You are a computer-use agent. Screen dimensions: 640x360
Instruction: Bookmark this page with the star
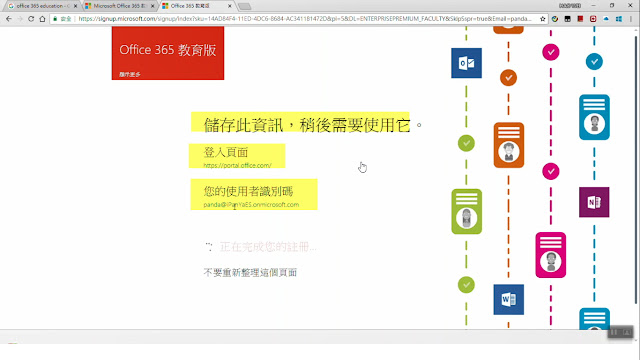[542, 19]
